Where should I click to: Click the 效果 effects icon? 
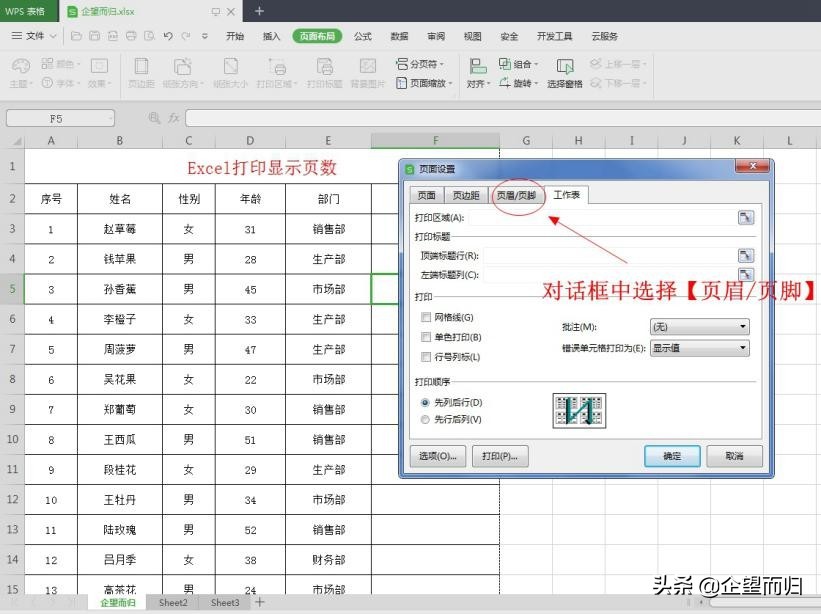tap(99, 65)
